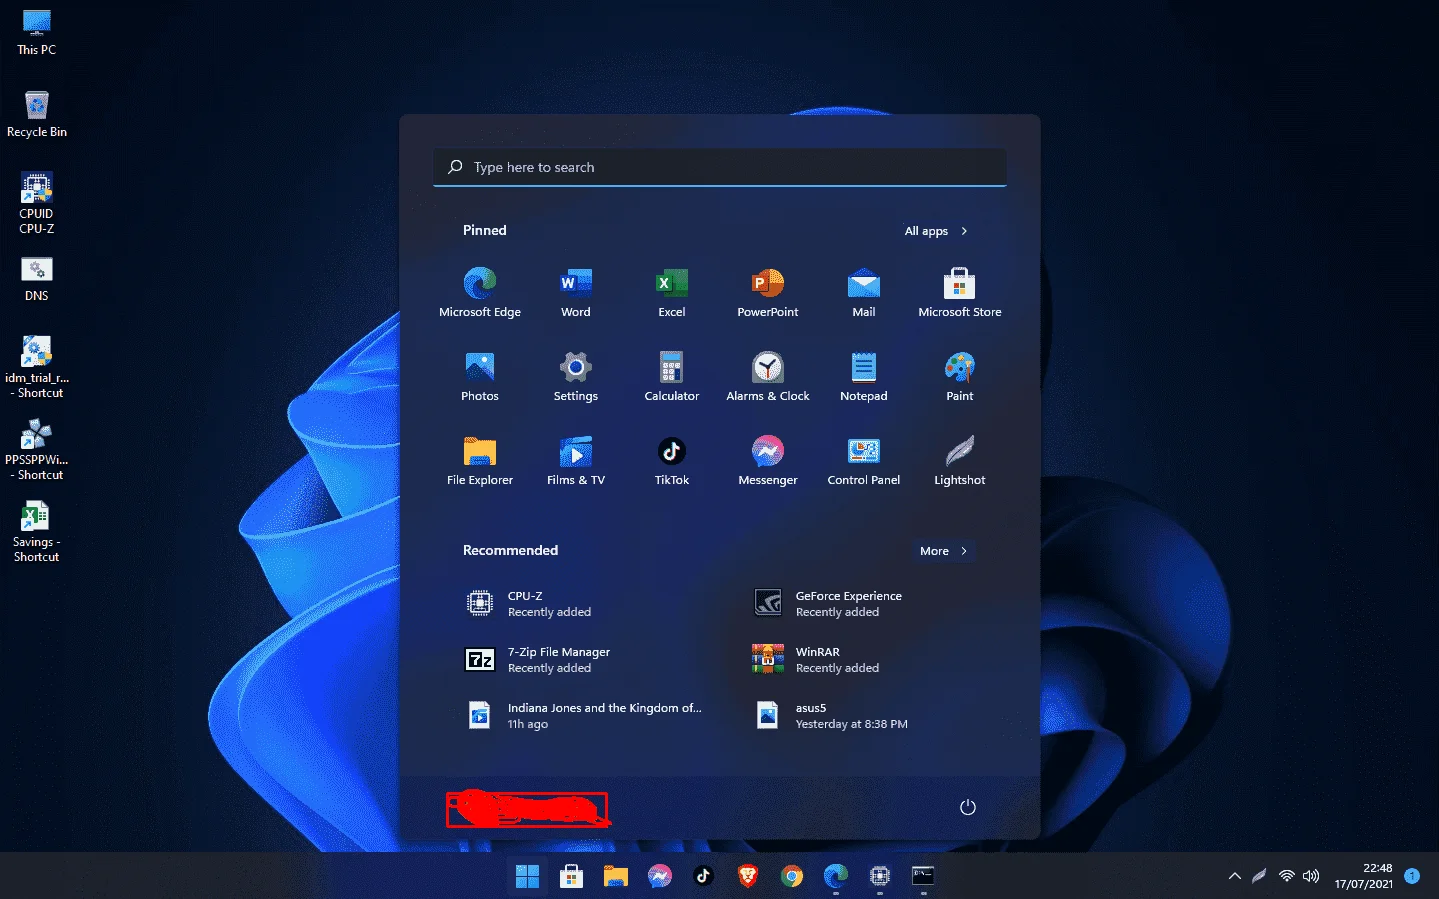Click the volume speaker icon in the tray
Screen dimensions: 1439x899
[x=1311, y=876]
